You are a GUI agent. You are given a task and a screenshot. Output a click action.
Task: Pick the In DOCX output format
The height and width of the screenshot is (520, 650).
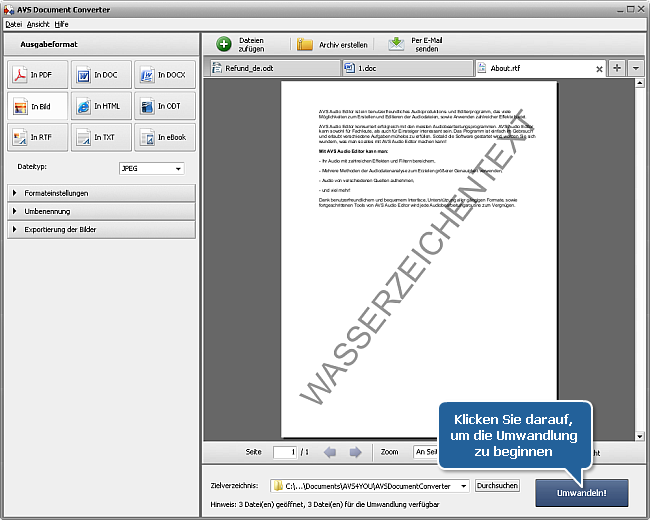click(165, 75)
